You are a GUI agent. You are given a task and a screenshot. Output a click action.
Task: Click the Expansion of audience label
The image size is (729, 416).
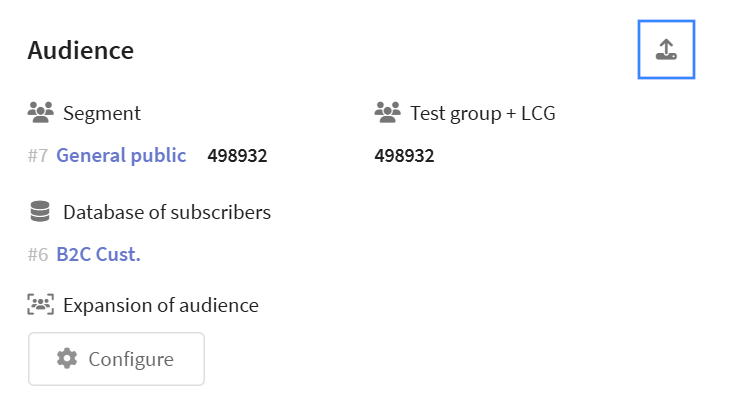click(160, 305)
